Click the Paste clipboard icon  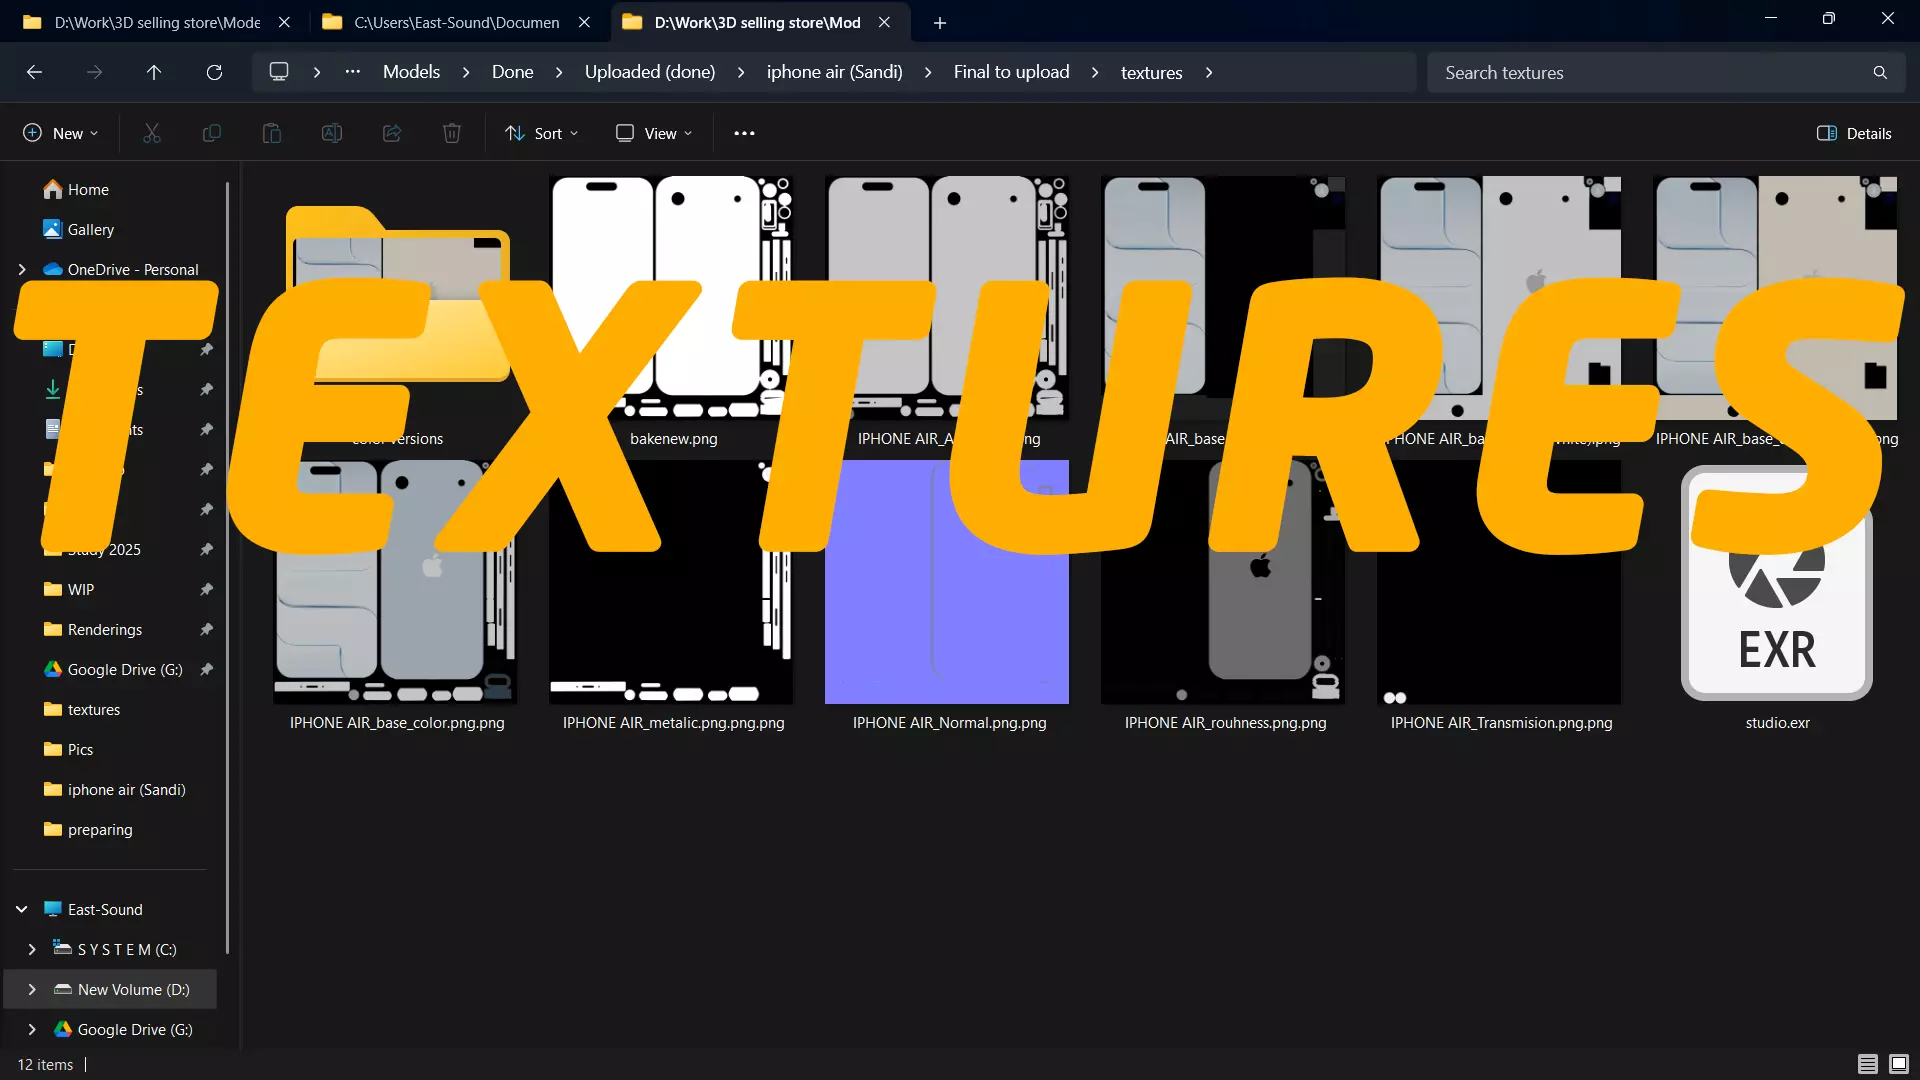pyautogui.click(x=272, y=133)
